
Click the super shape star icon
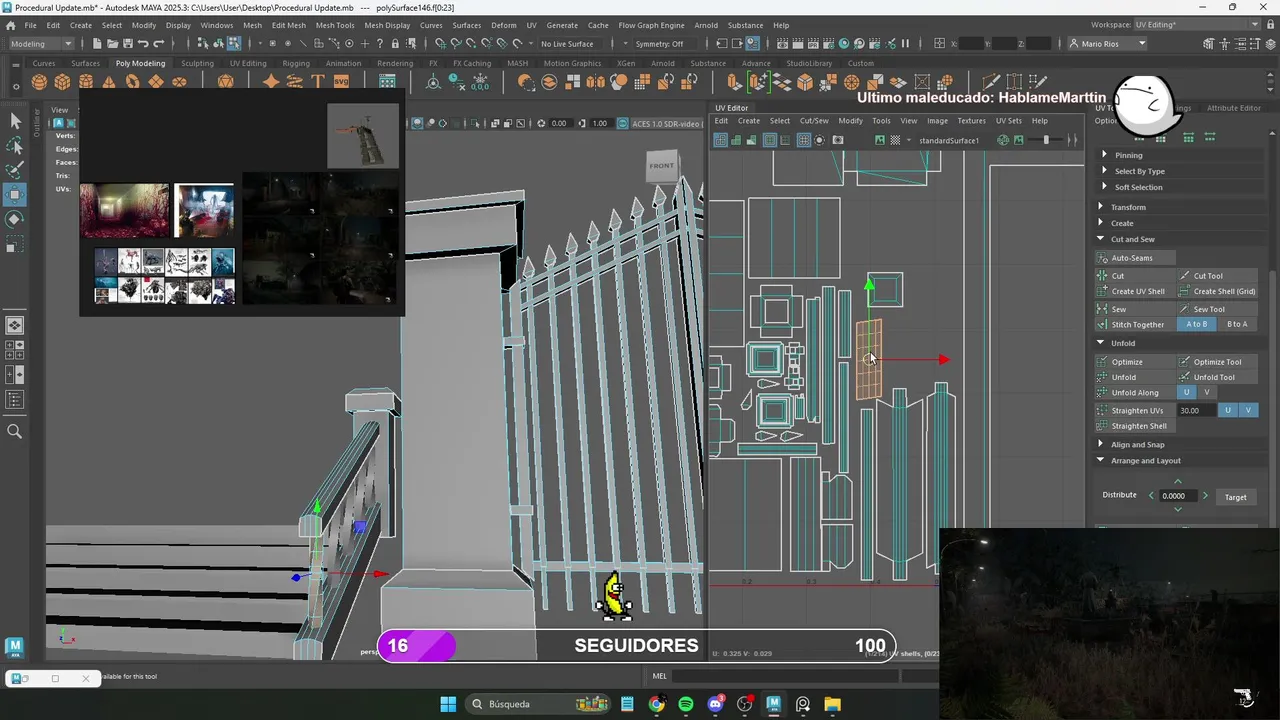click(x=271, y=82)
